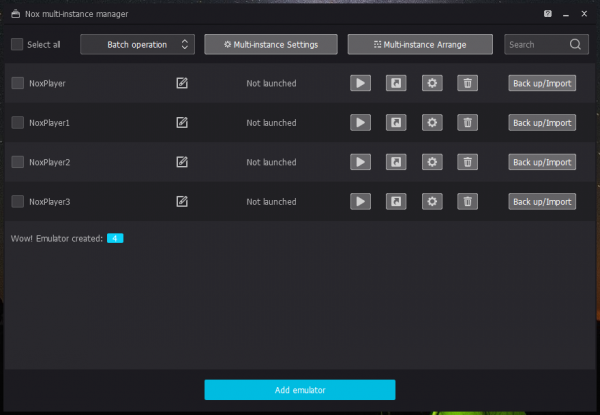Open settings gear for NoxPlayer3
Viewport: 600px width, 415px height.
432,201
